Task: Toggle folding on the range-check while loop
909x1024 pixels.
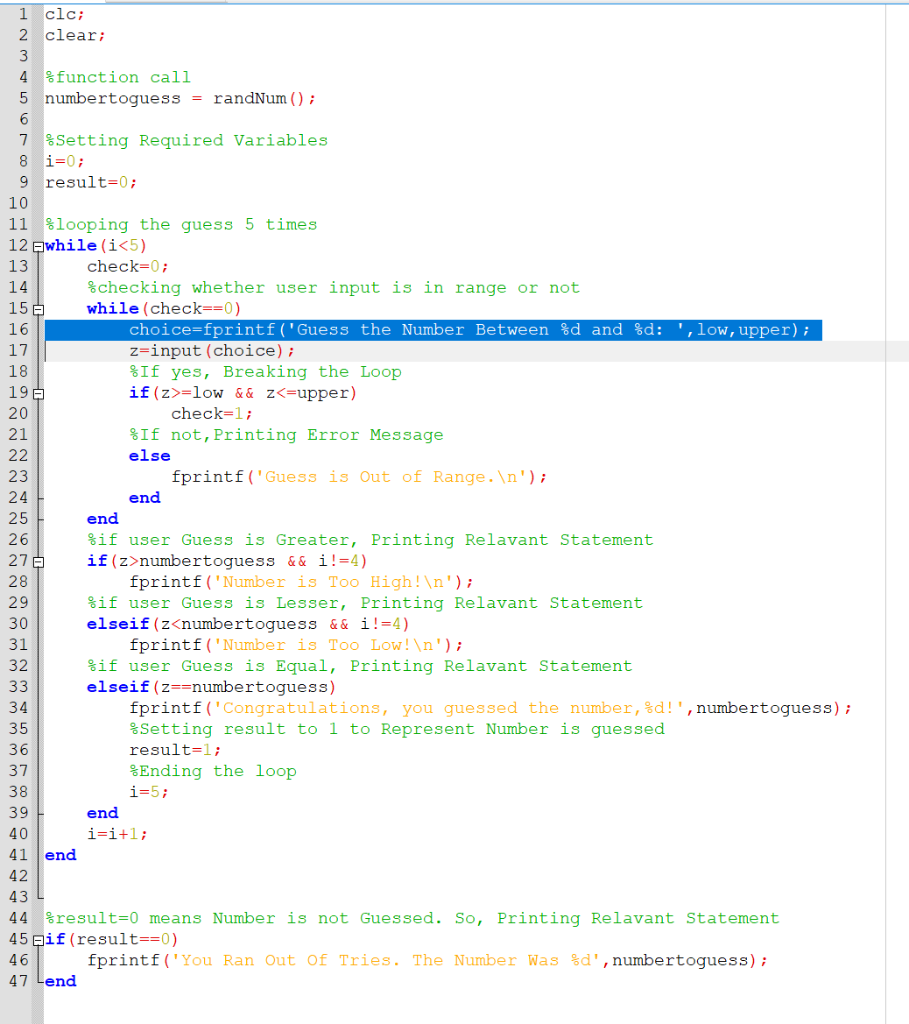Action: [x=36, y=308]
